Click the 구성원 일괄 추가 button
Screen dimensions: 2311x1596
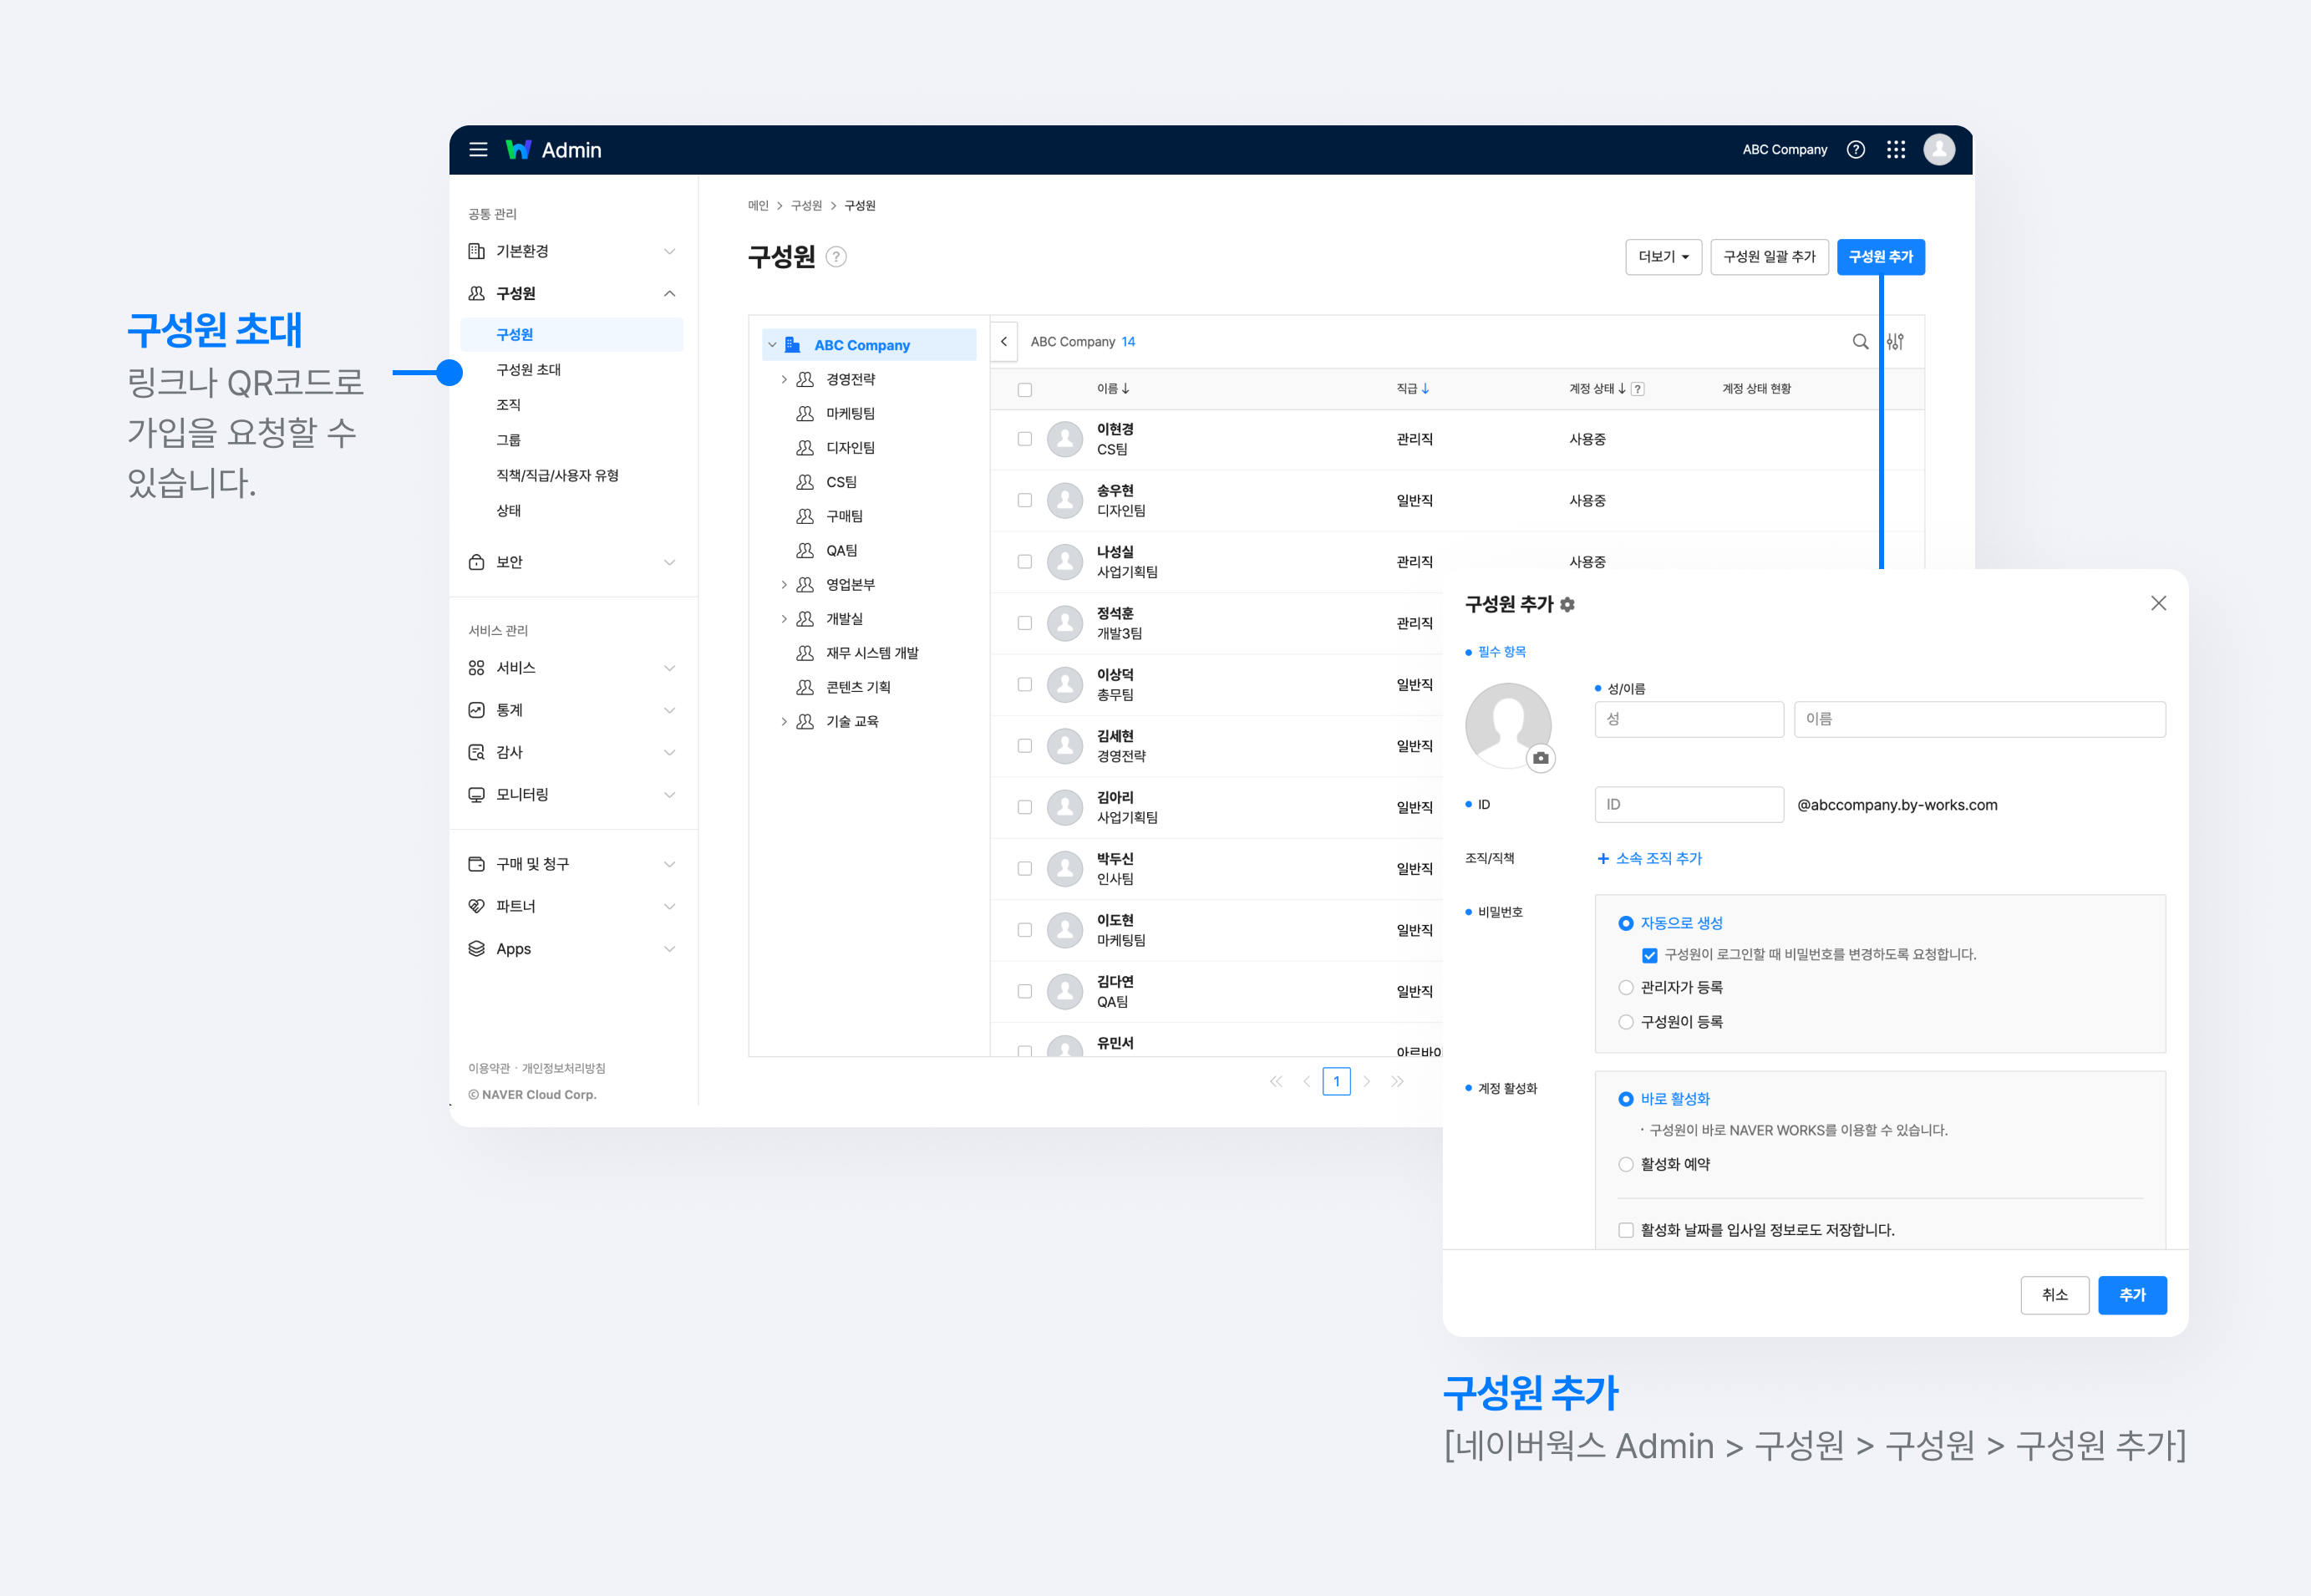(x=1769, y=257)
